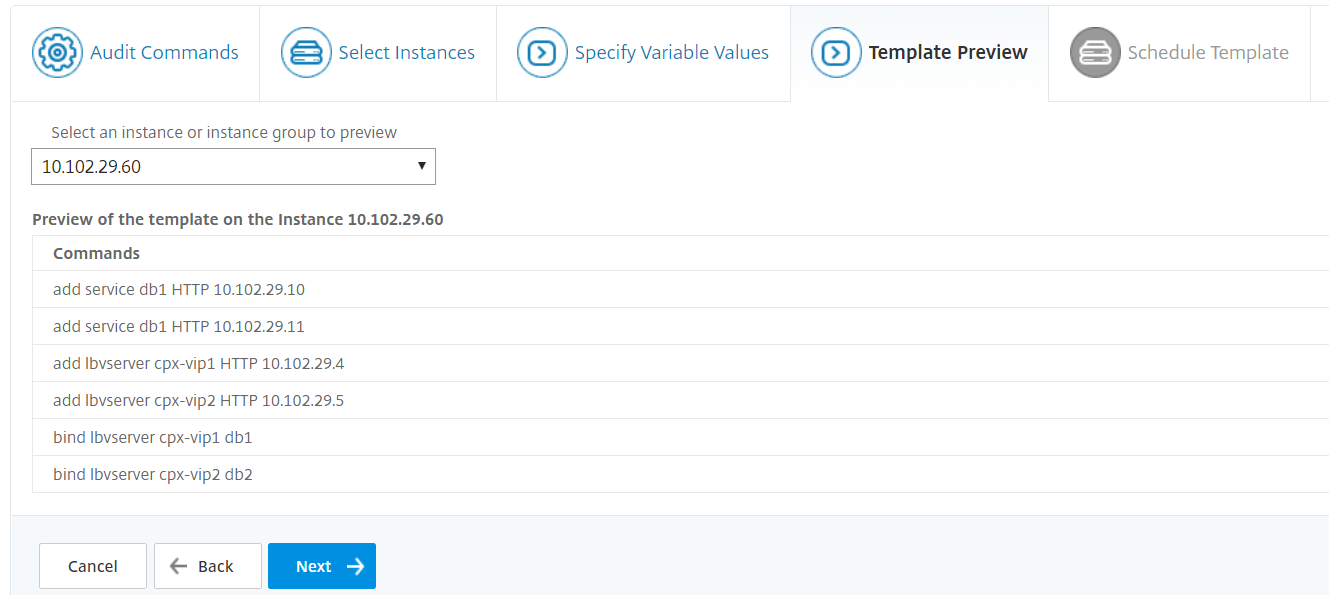
Task: Click the Schedule Template step icon
Action: click(1095, 53)
